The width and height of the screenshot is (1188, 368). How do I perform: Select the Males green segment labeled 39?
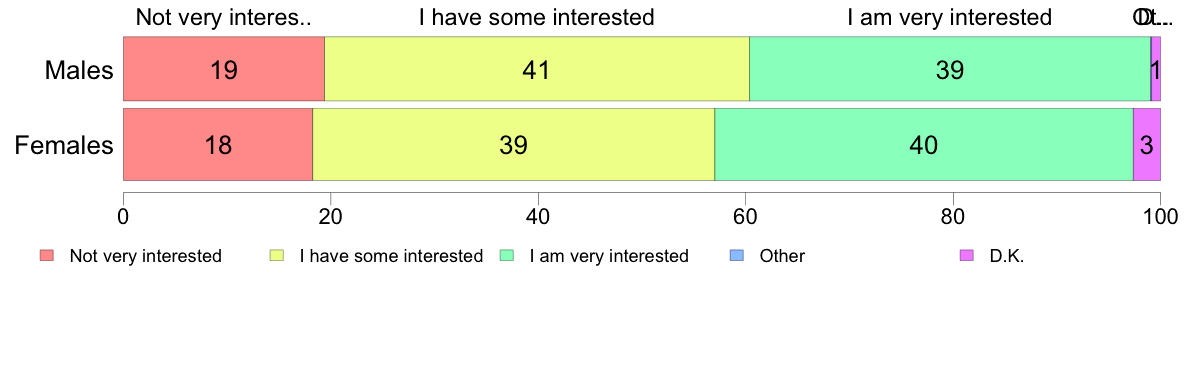click(950, 69)
